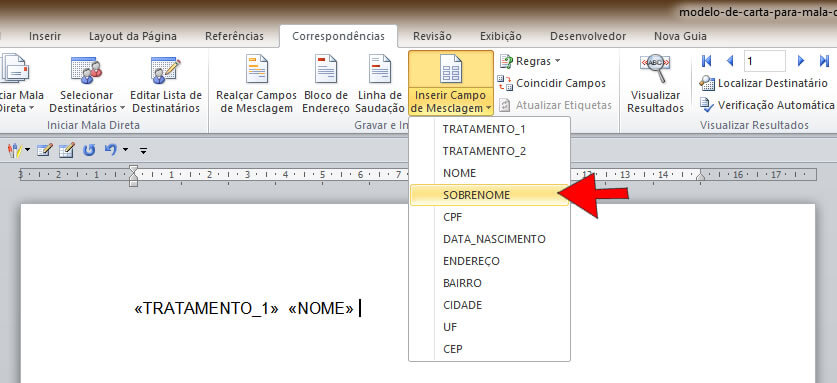Open the Layout da Página tab
This screenshot has width=837, height=383.
click(133, 36)
